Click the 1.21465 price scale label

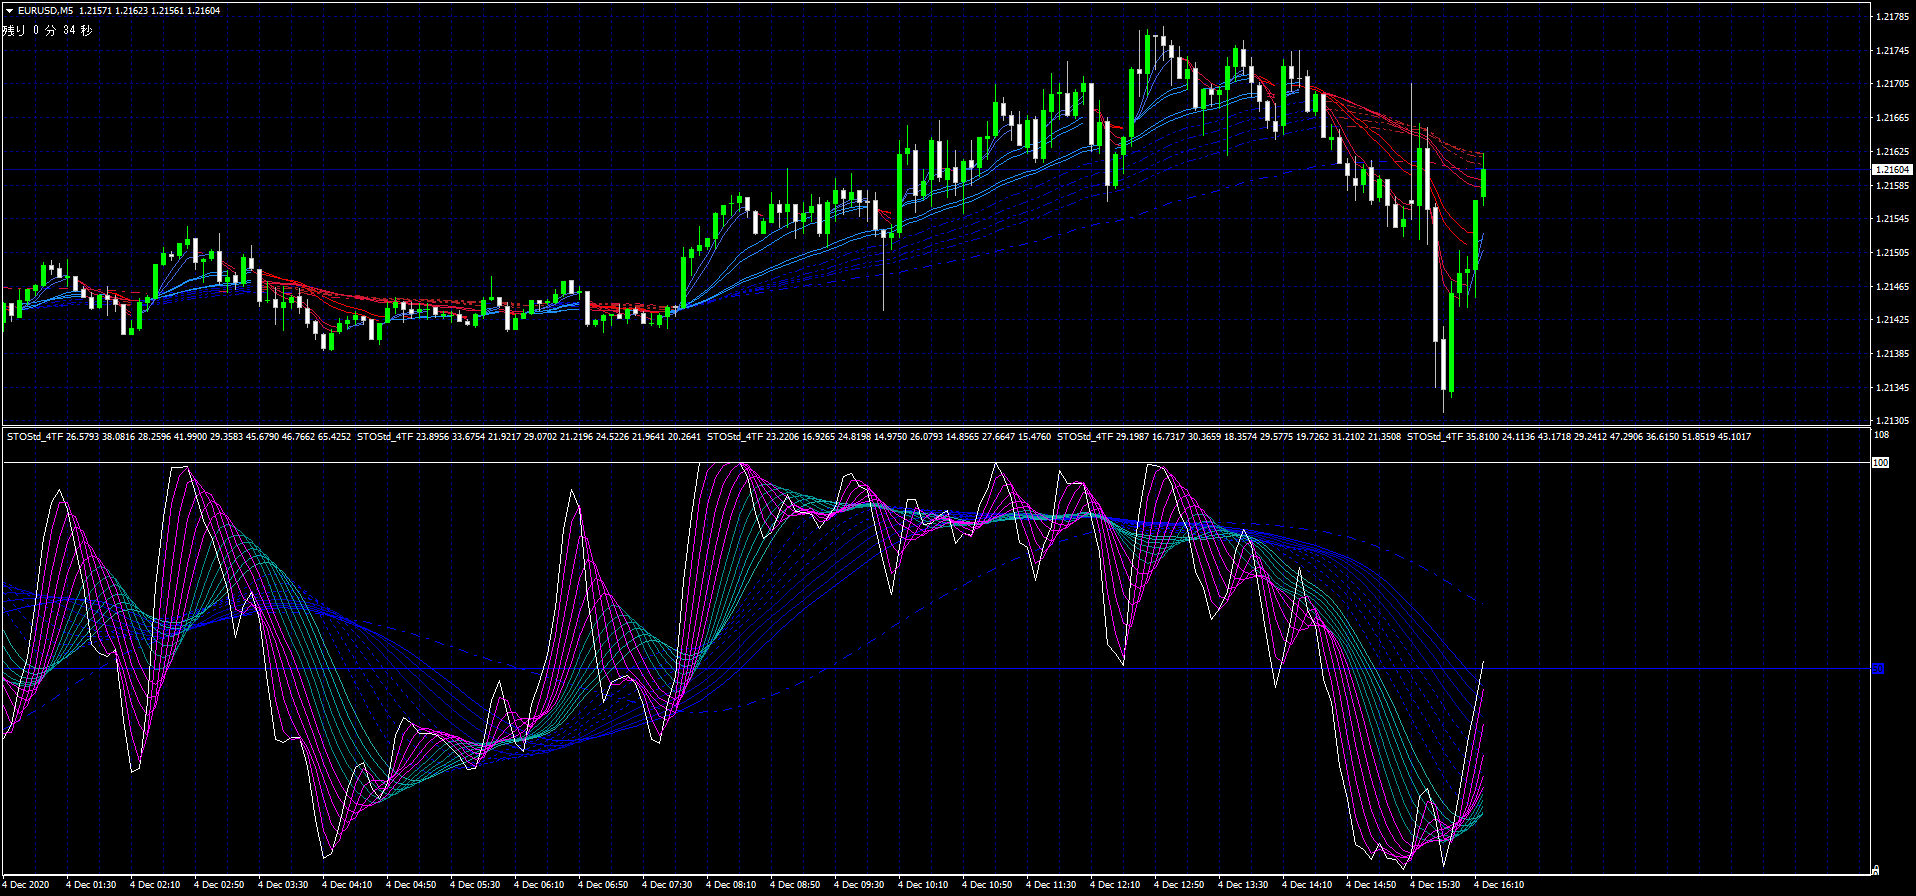coord(1893,287)
